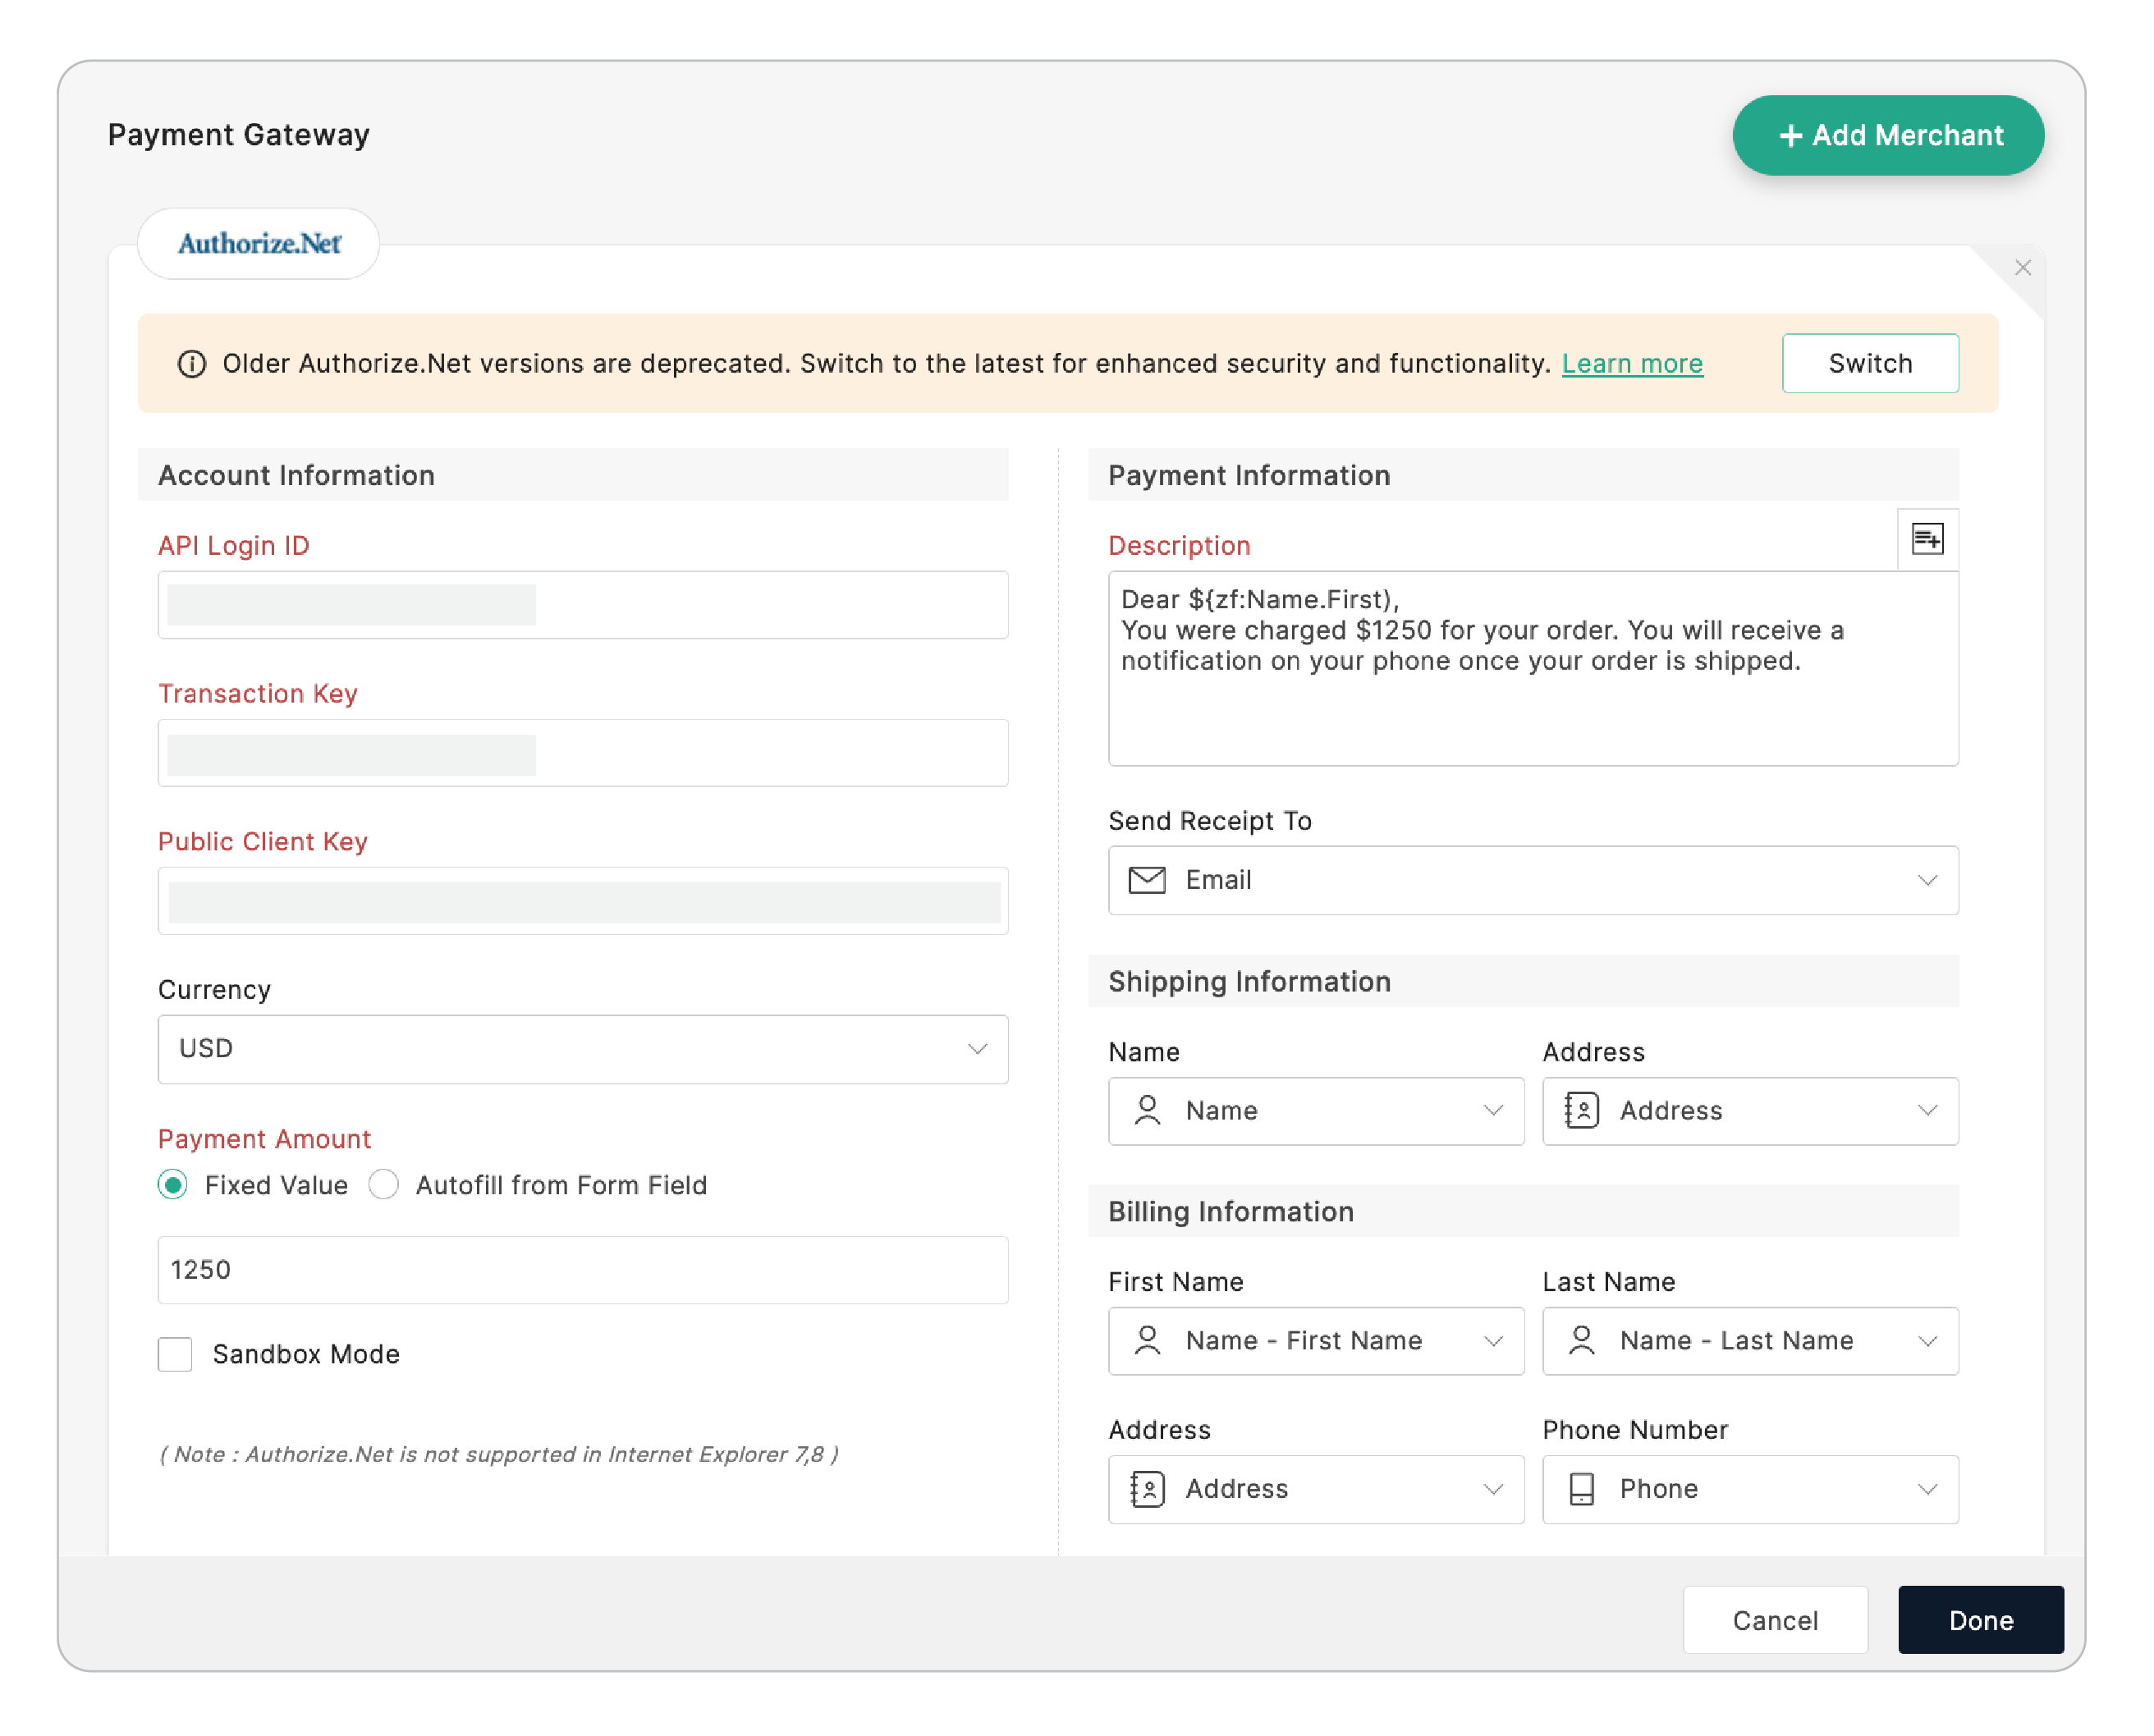Click the Switch button in banner
The width and height of the screenshot is (2154, 1736).
[x=1869, y=364]
